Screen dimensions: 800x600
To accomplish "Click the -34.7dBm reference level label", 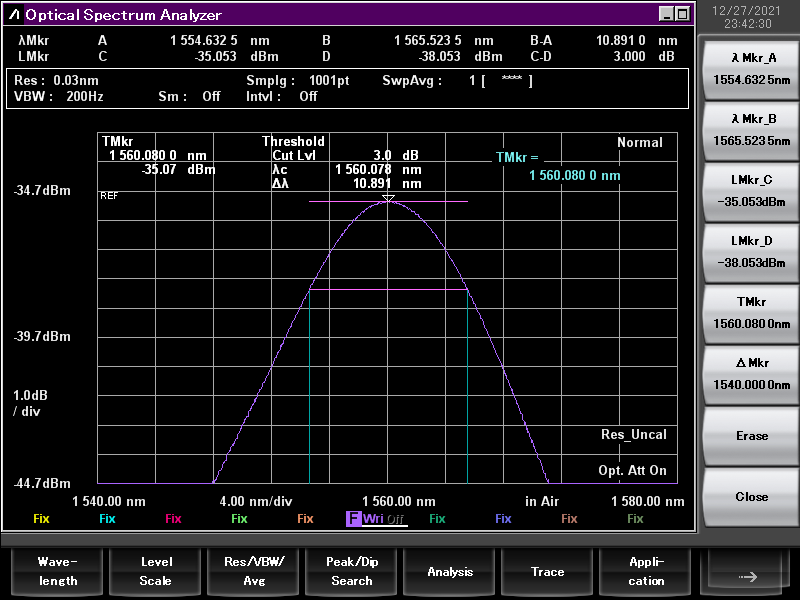I will 42,191.
